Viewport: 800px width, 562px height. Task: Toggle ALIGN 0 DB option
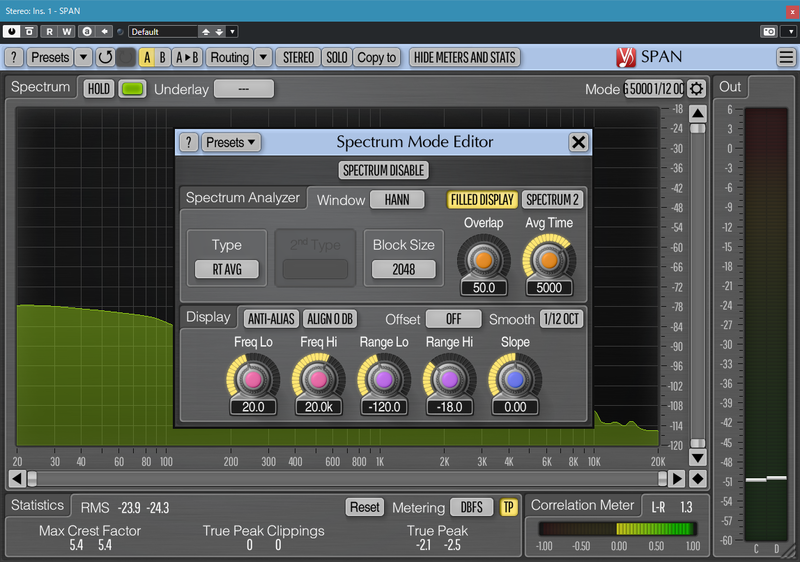330,319
